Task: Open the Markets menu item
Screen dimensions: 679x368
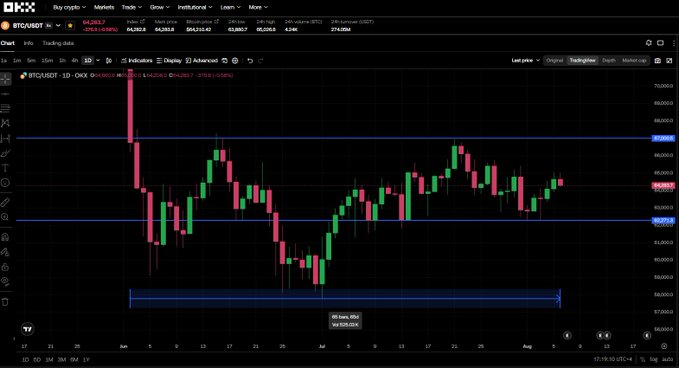Action: click(x=104, y=7)
